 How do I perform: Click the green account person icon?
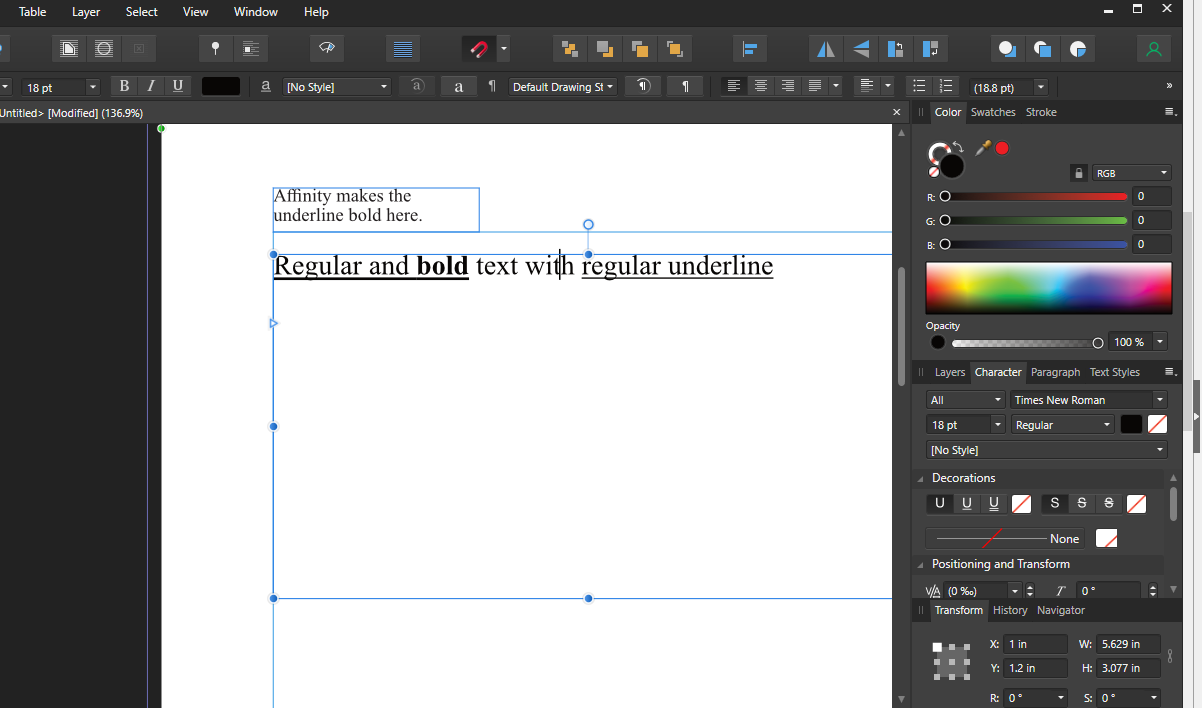pos(1154,49)
